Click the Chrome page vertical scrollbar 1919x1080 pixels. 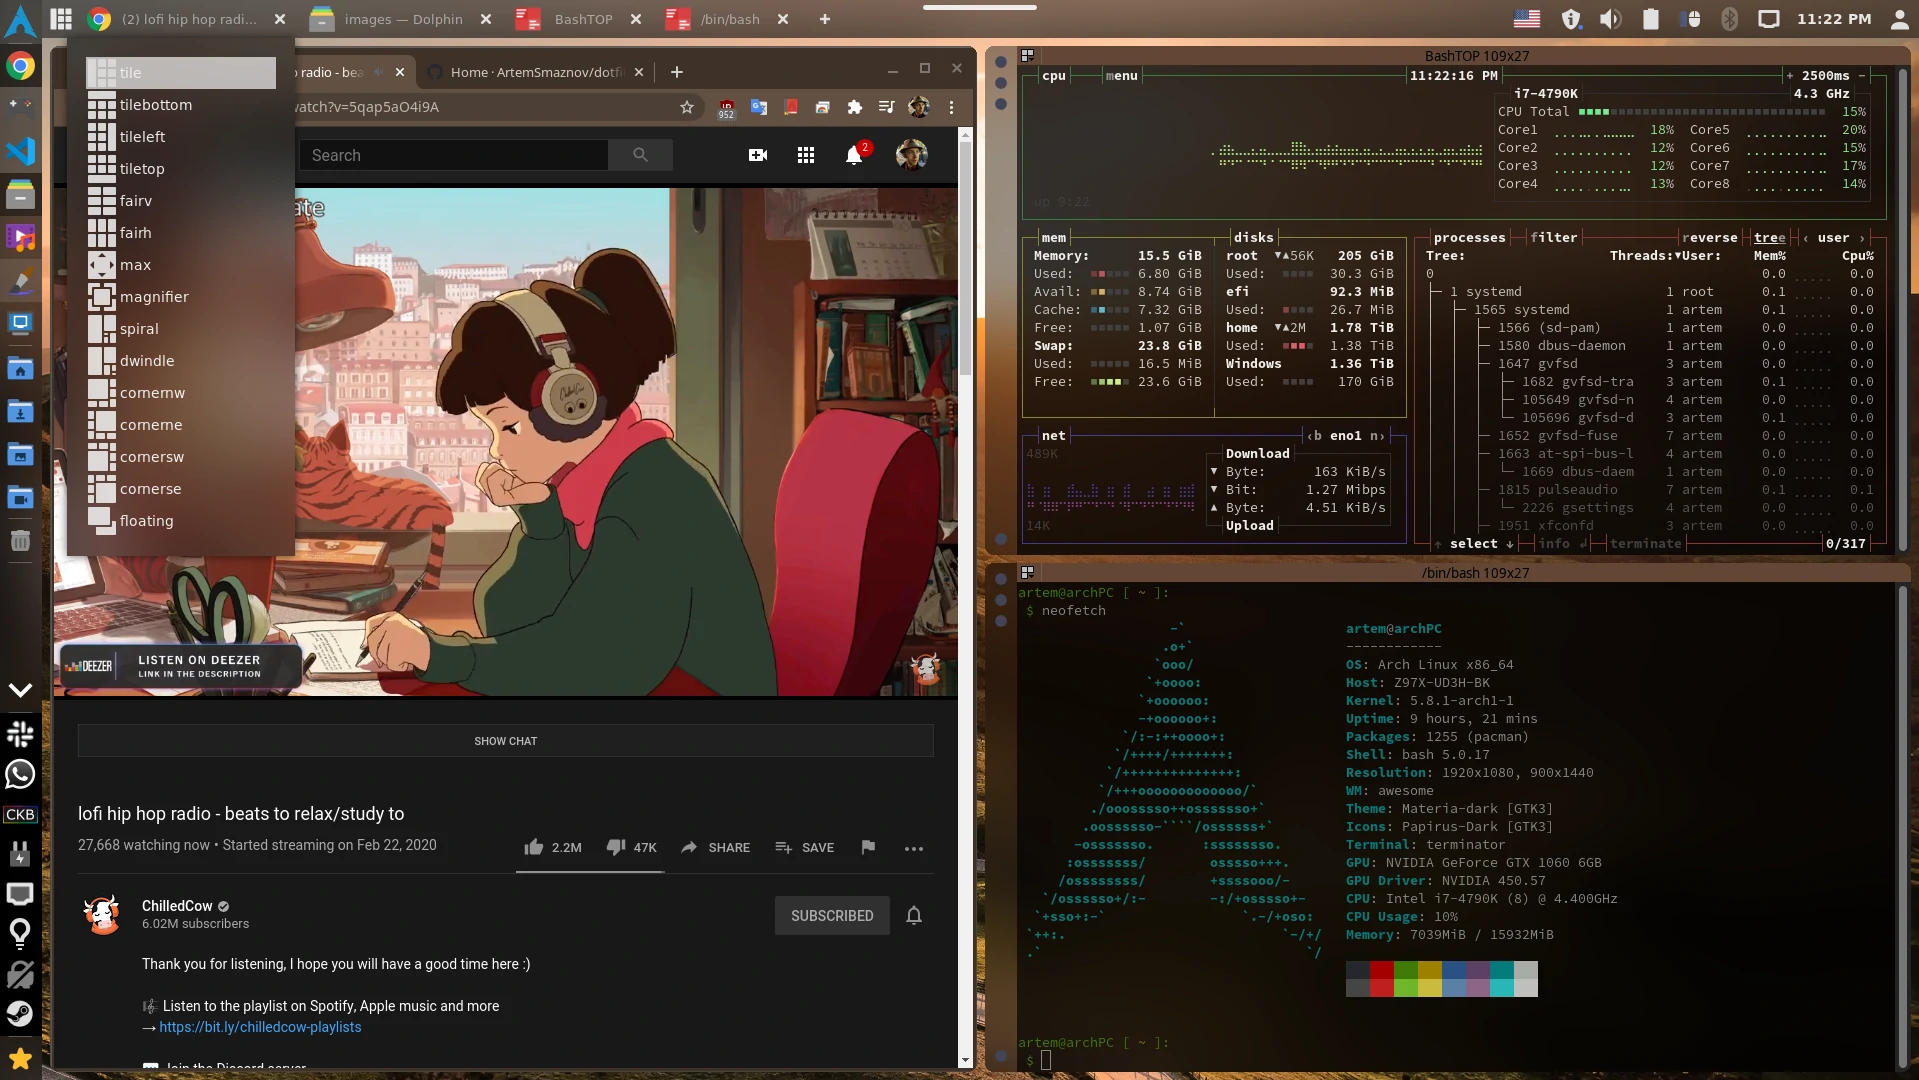[965, 258]
